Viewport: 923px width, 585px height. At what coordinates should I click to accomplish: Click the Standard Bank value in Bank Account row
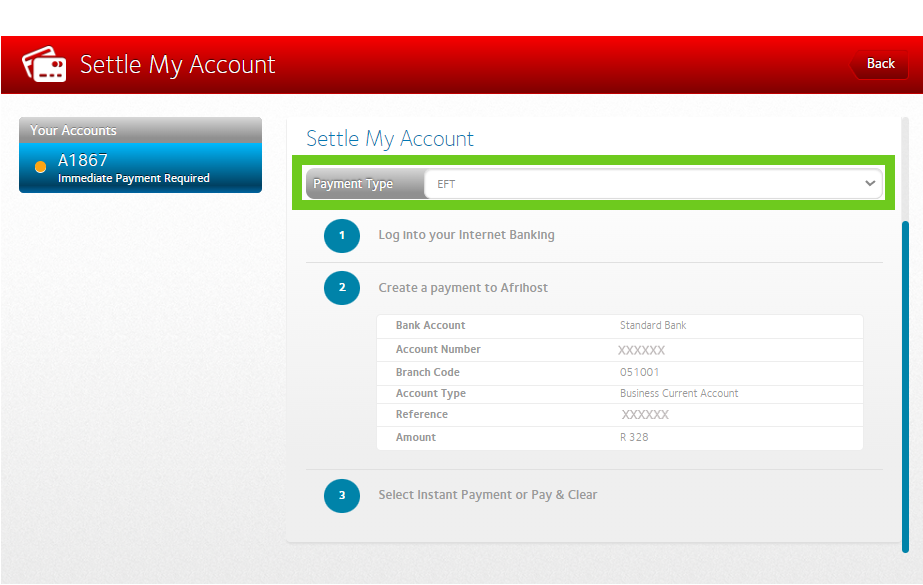[653, 326]
